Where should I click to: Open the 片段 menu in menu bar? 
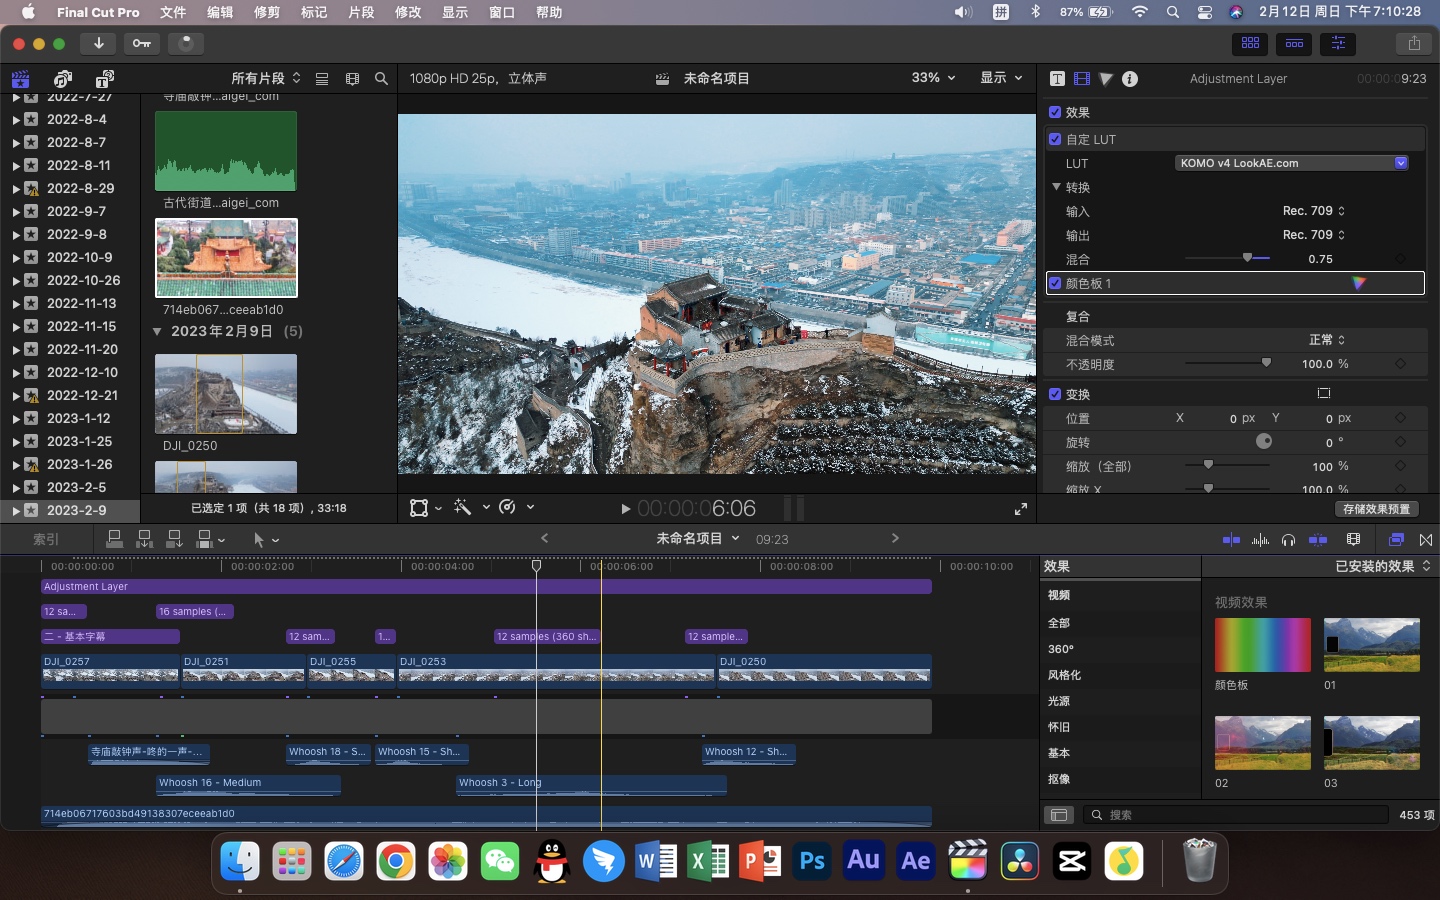(x=361, y=12)
